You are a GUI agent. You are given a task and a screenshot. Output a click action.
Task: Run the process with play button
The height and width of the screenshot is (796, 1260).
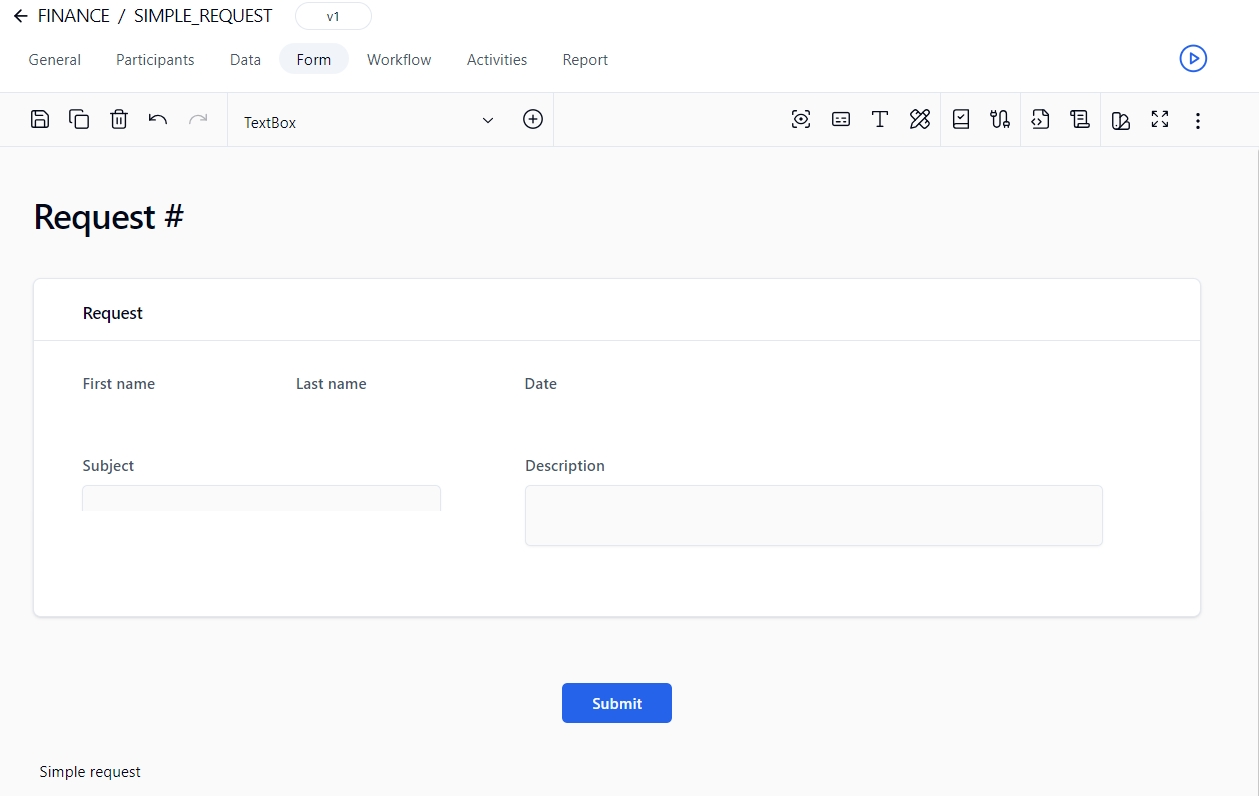1193,59
